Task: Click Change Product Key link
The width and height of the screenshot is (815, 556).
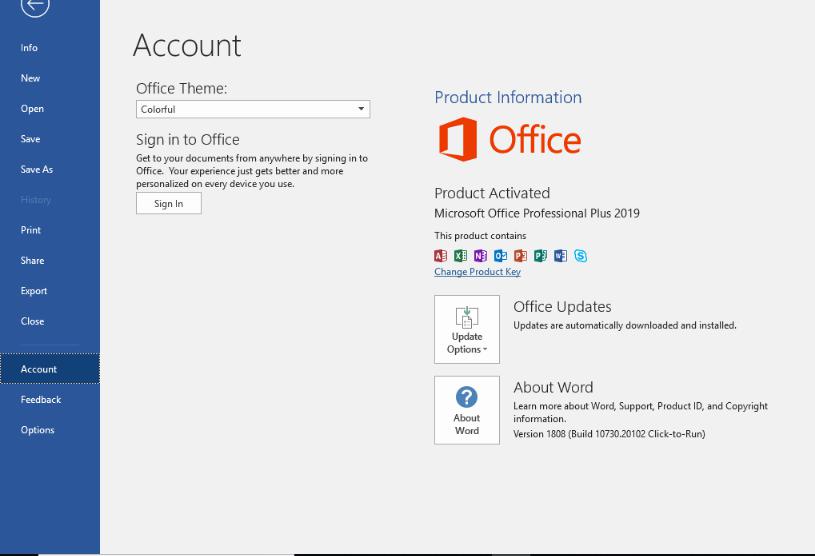Action: pos(477,272)
